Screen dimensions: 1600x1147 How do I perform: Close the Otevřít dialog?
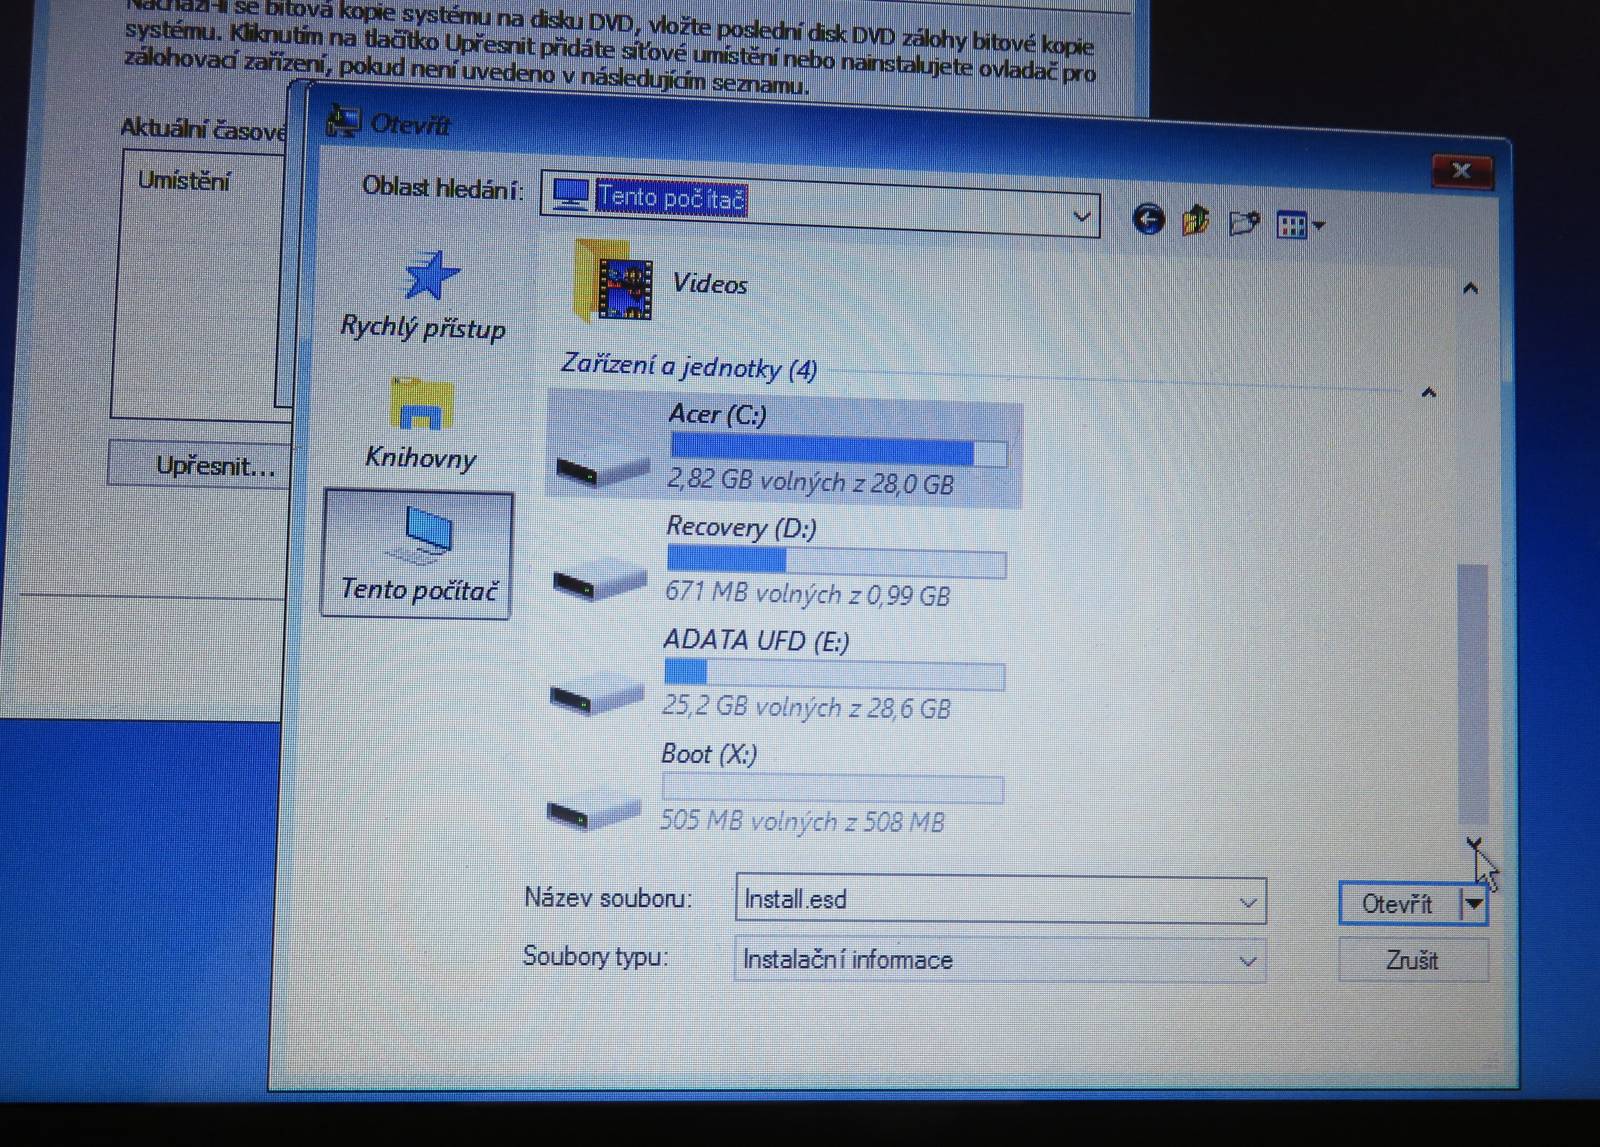click(x=1461, y=171)
